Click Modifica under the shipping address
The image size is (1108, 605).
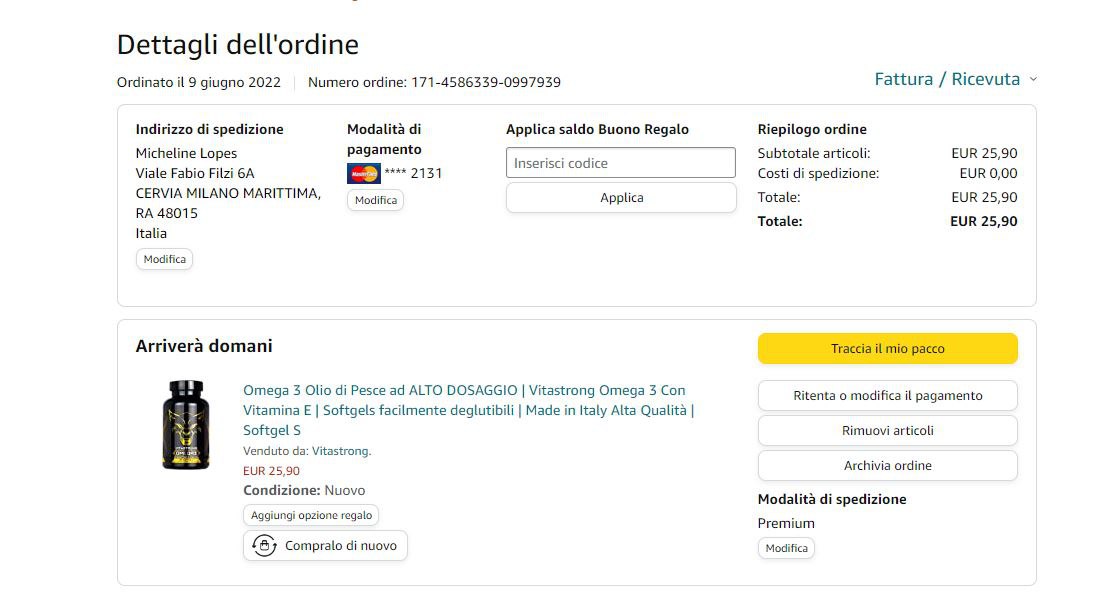(x=165, y=259)
